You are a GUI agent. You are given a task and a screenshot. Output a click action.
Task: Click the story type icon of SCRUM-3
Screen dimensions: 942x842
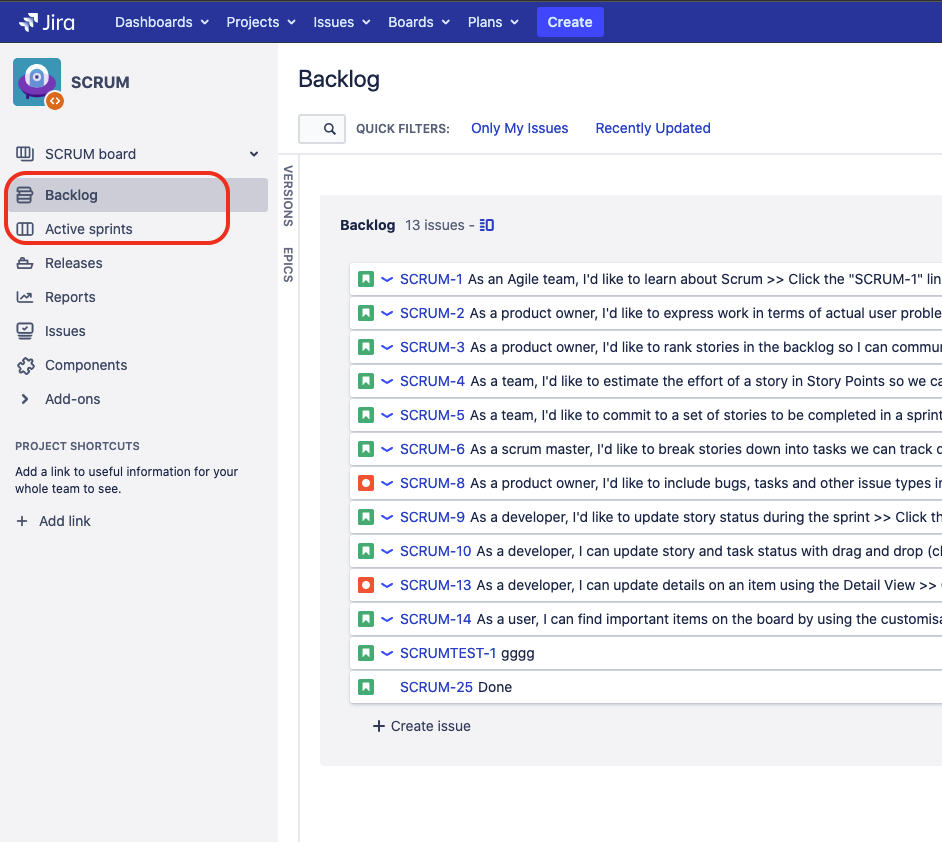click(366, 347)
